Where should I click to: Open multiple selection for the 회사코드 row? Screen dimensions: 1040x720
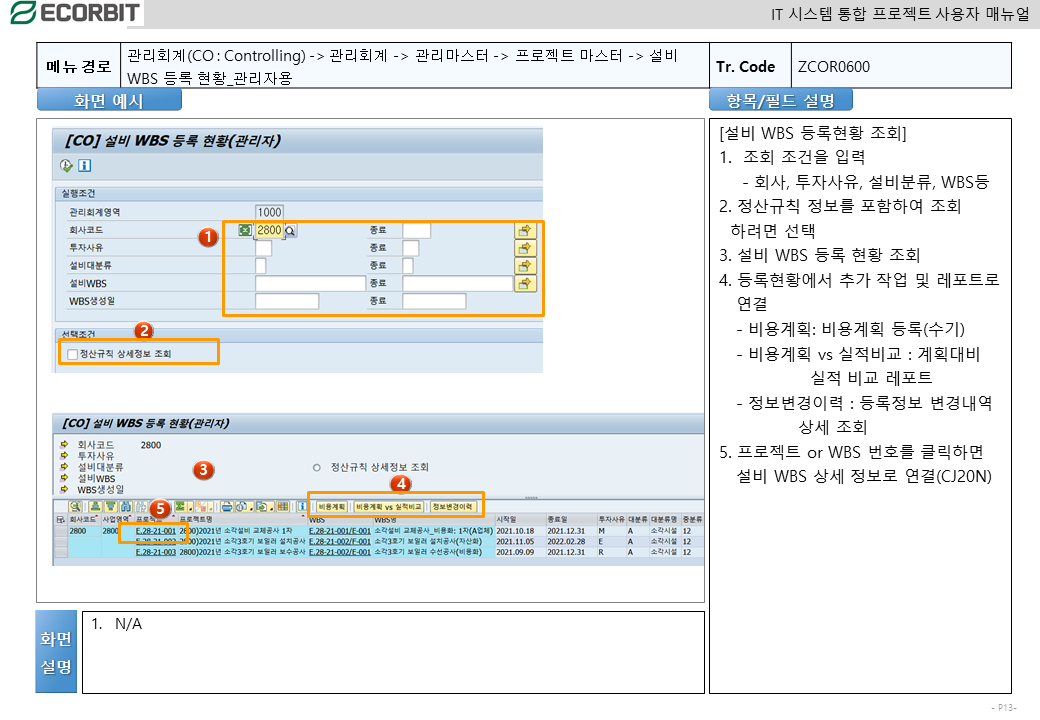[525, 231]
